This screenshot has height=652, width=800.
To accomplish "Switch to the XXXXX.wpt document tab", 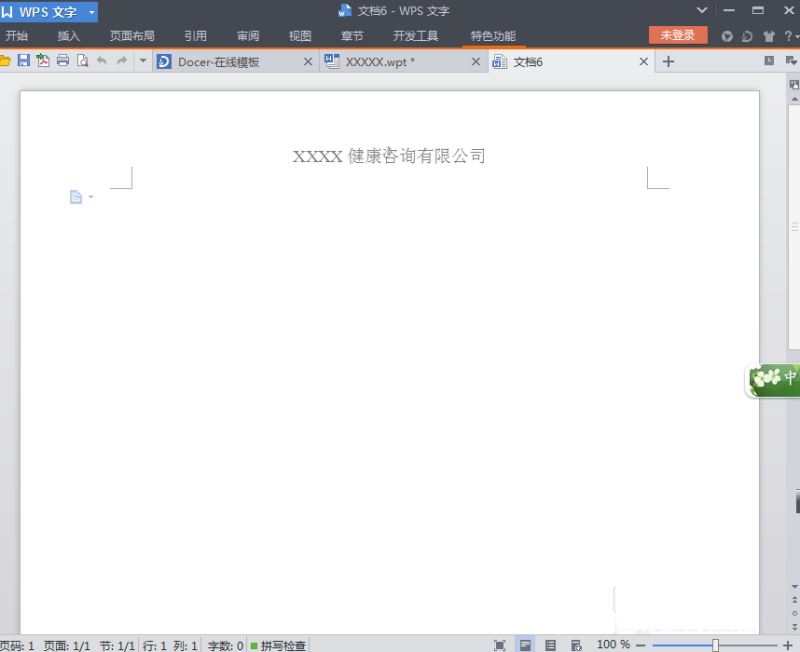I will 380,62.
